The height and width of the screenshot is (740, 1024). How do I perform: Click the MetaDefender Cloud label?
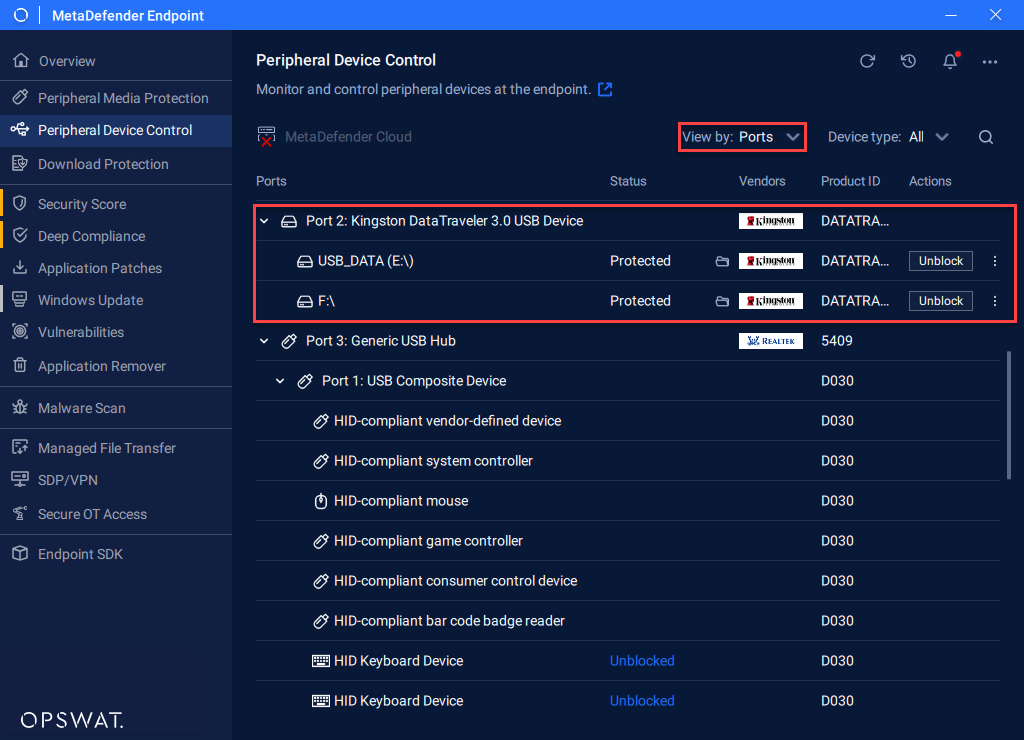click(x=348, y=137)
